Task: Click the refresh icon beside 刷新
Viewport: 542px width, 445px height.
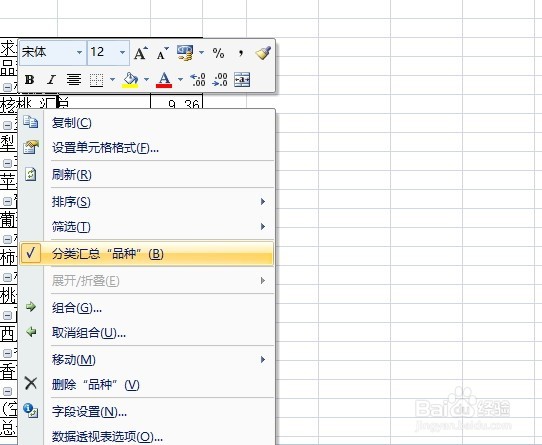Action: click(x=31, y=174)
